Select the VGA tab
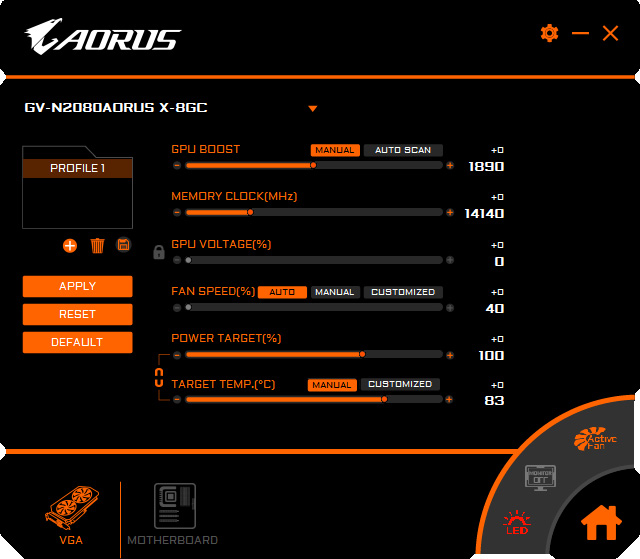Viewport: 640px width, 559px height. [71, 515]
